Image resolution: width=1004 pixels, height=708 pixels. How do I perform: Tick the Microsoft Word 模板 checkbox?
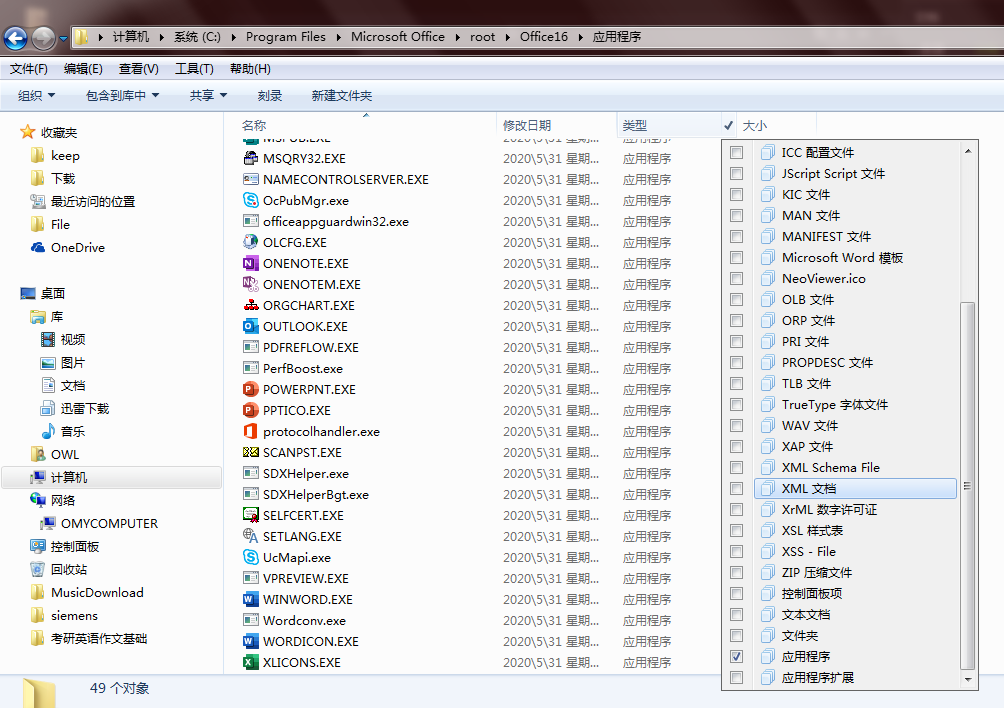[736, 257]
